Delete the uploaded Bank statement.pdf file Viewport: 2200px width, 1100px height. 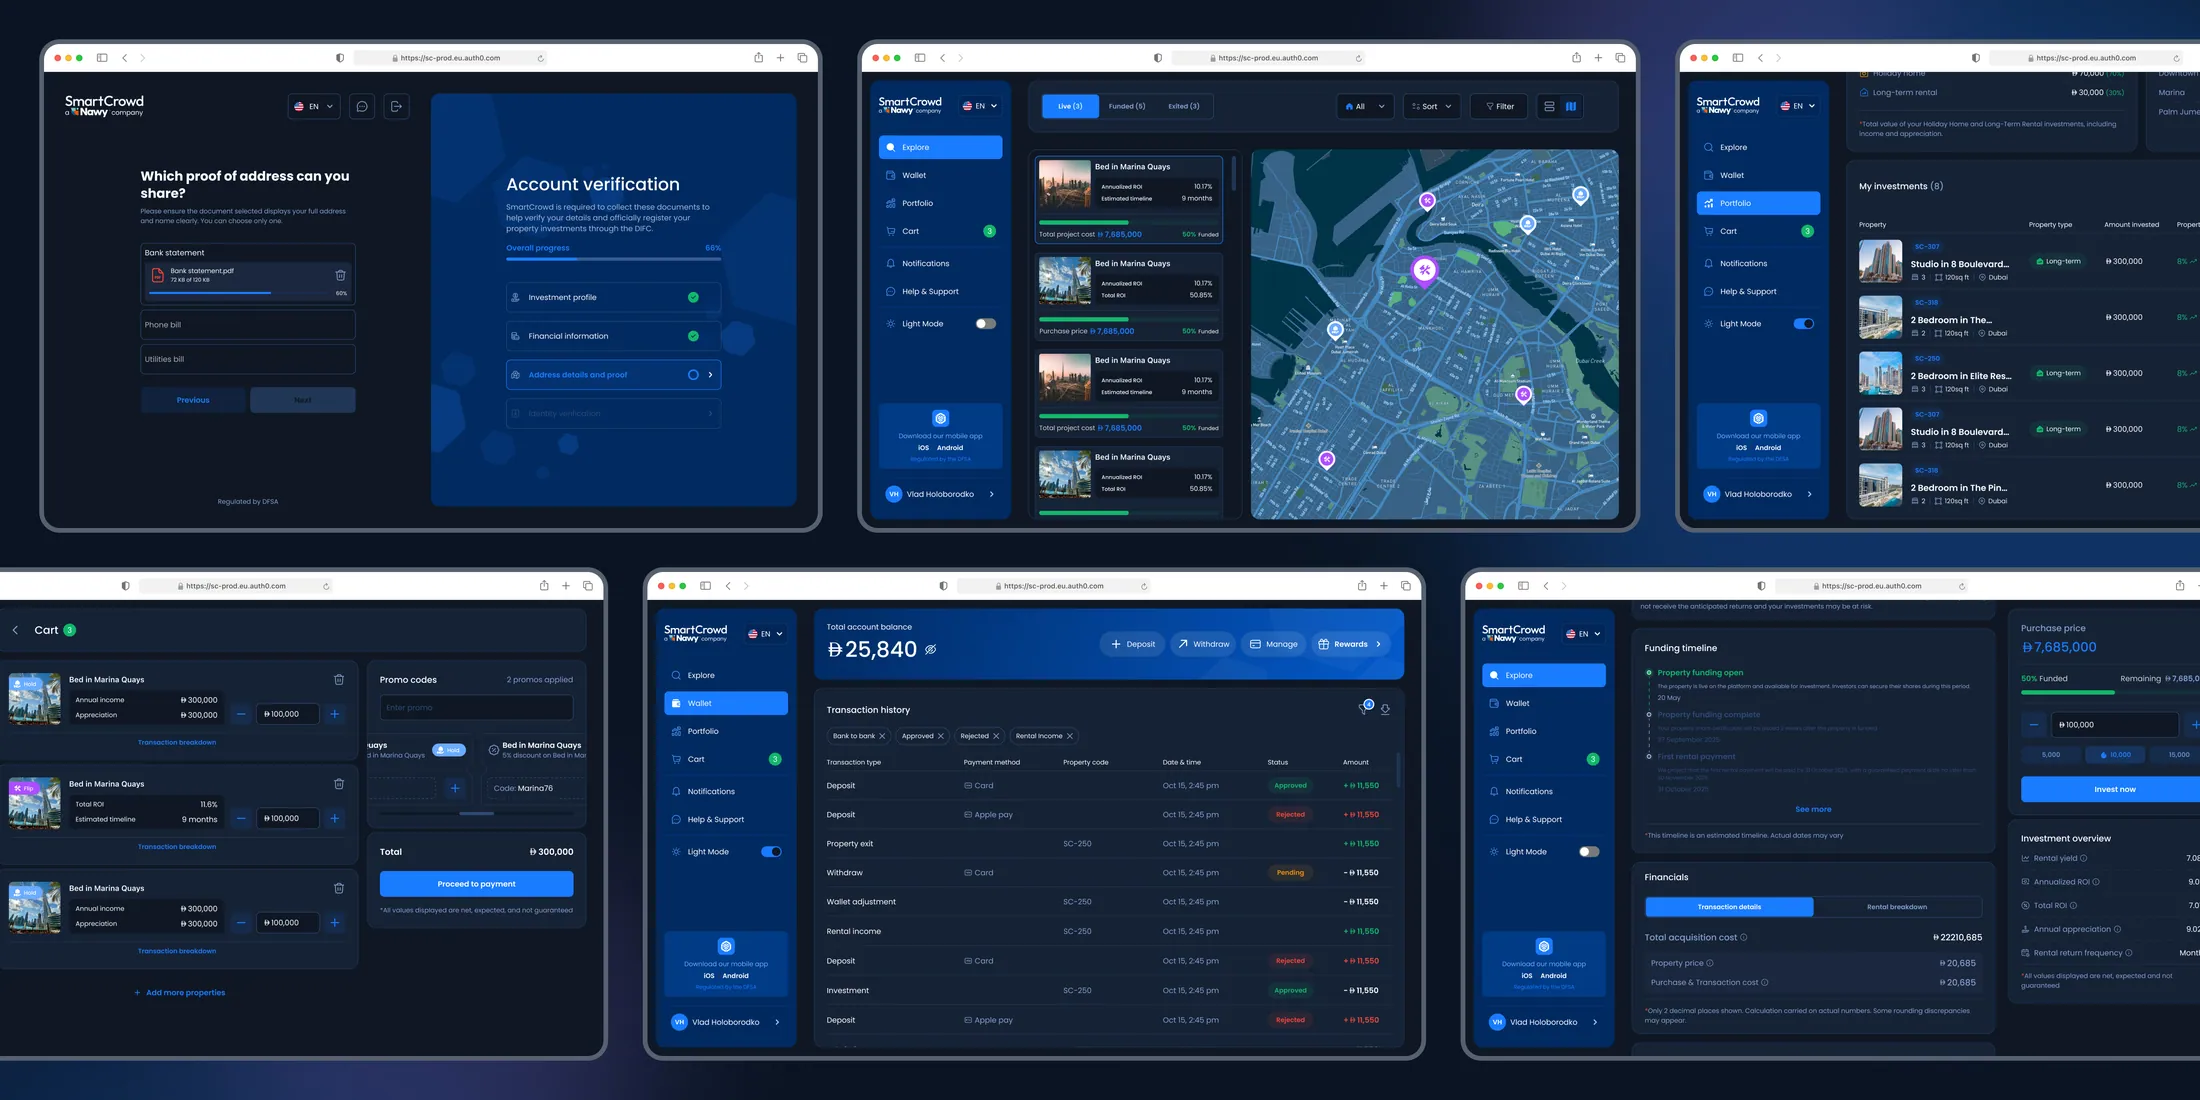coord(340,275)
